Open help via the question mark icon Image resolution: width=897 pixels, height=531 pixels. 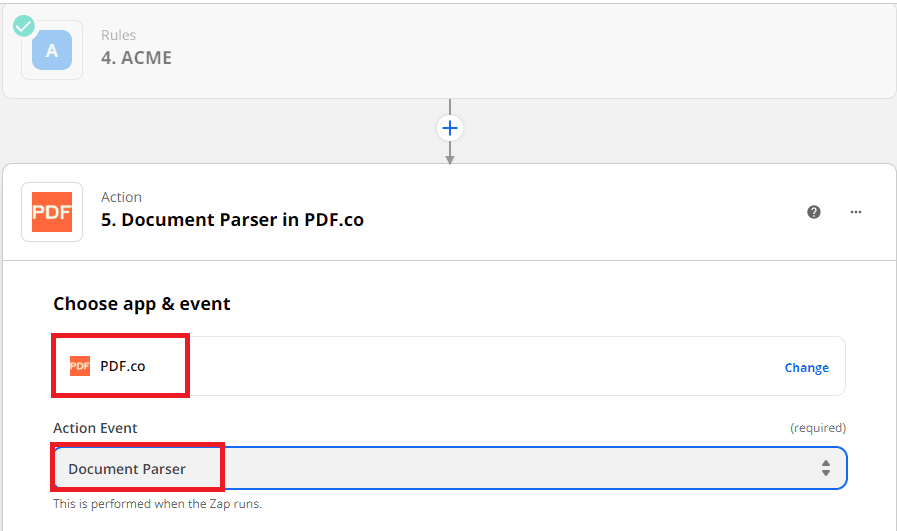click(x=814, y=212)
